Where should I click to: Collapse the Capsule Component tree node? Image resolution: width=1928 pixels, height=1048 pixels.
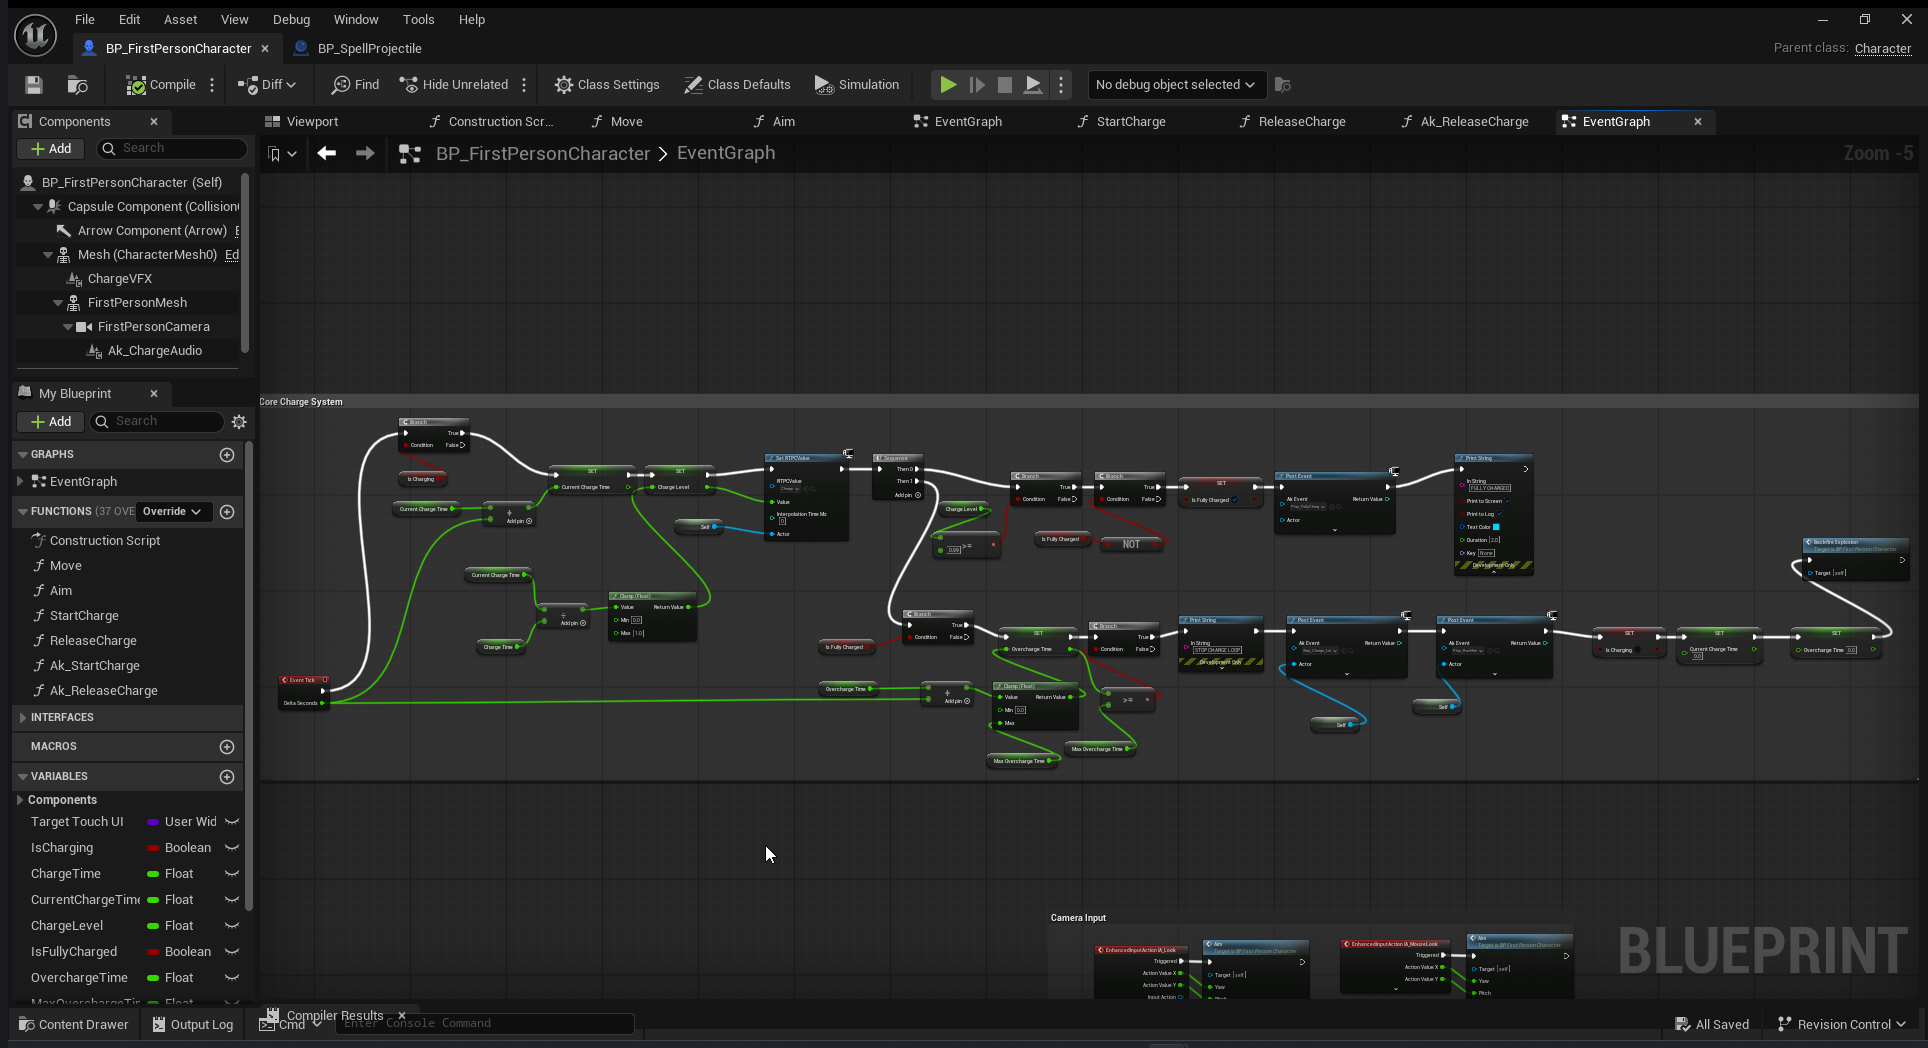pyautogui.click(x=38, y=206)
